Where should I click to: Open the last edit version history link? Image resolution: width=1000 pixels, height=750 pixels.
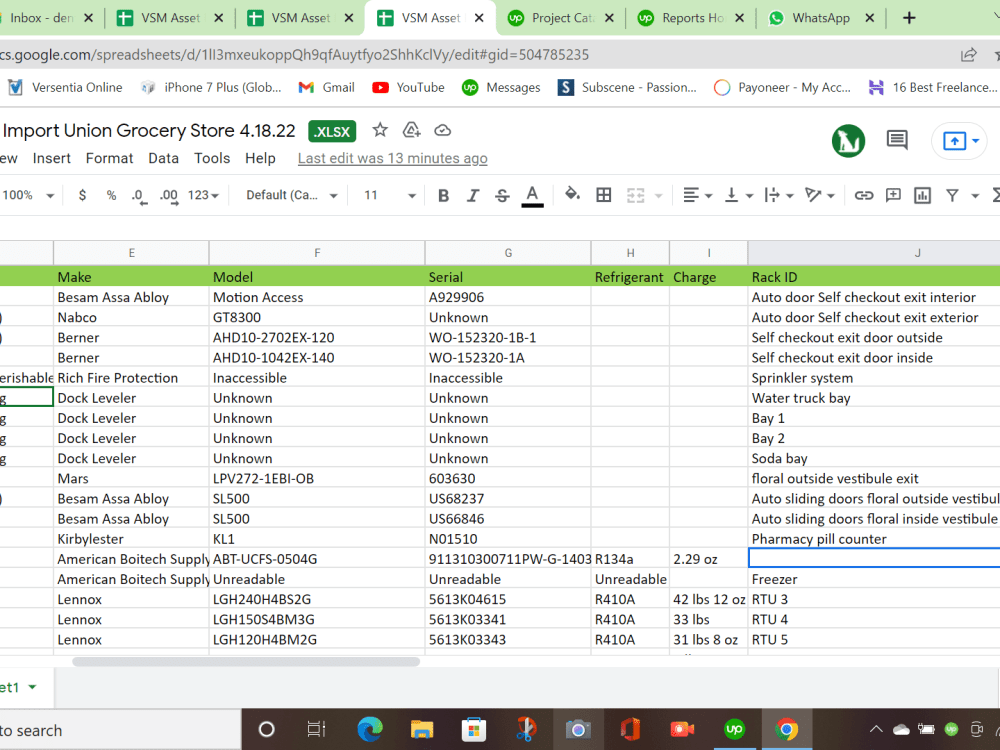click(x=392, y=158)
